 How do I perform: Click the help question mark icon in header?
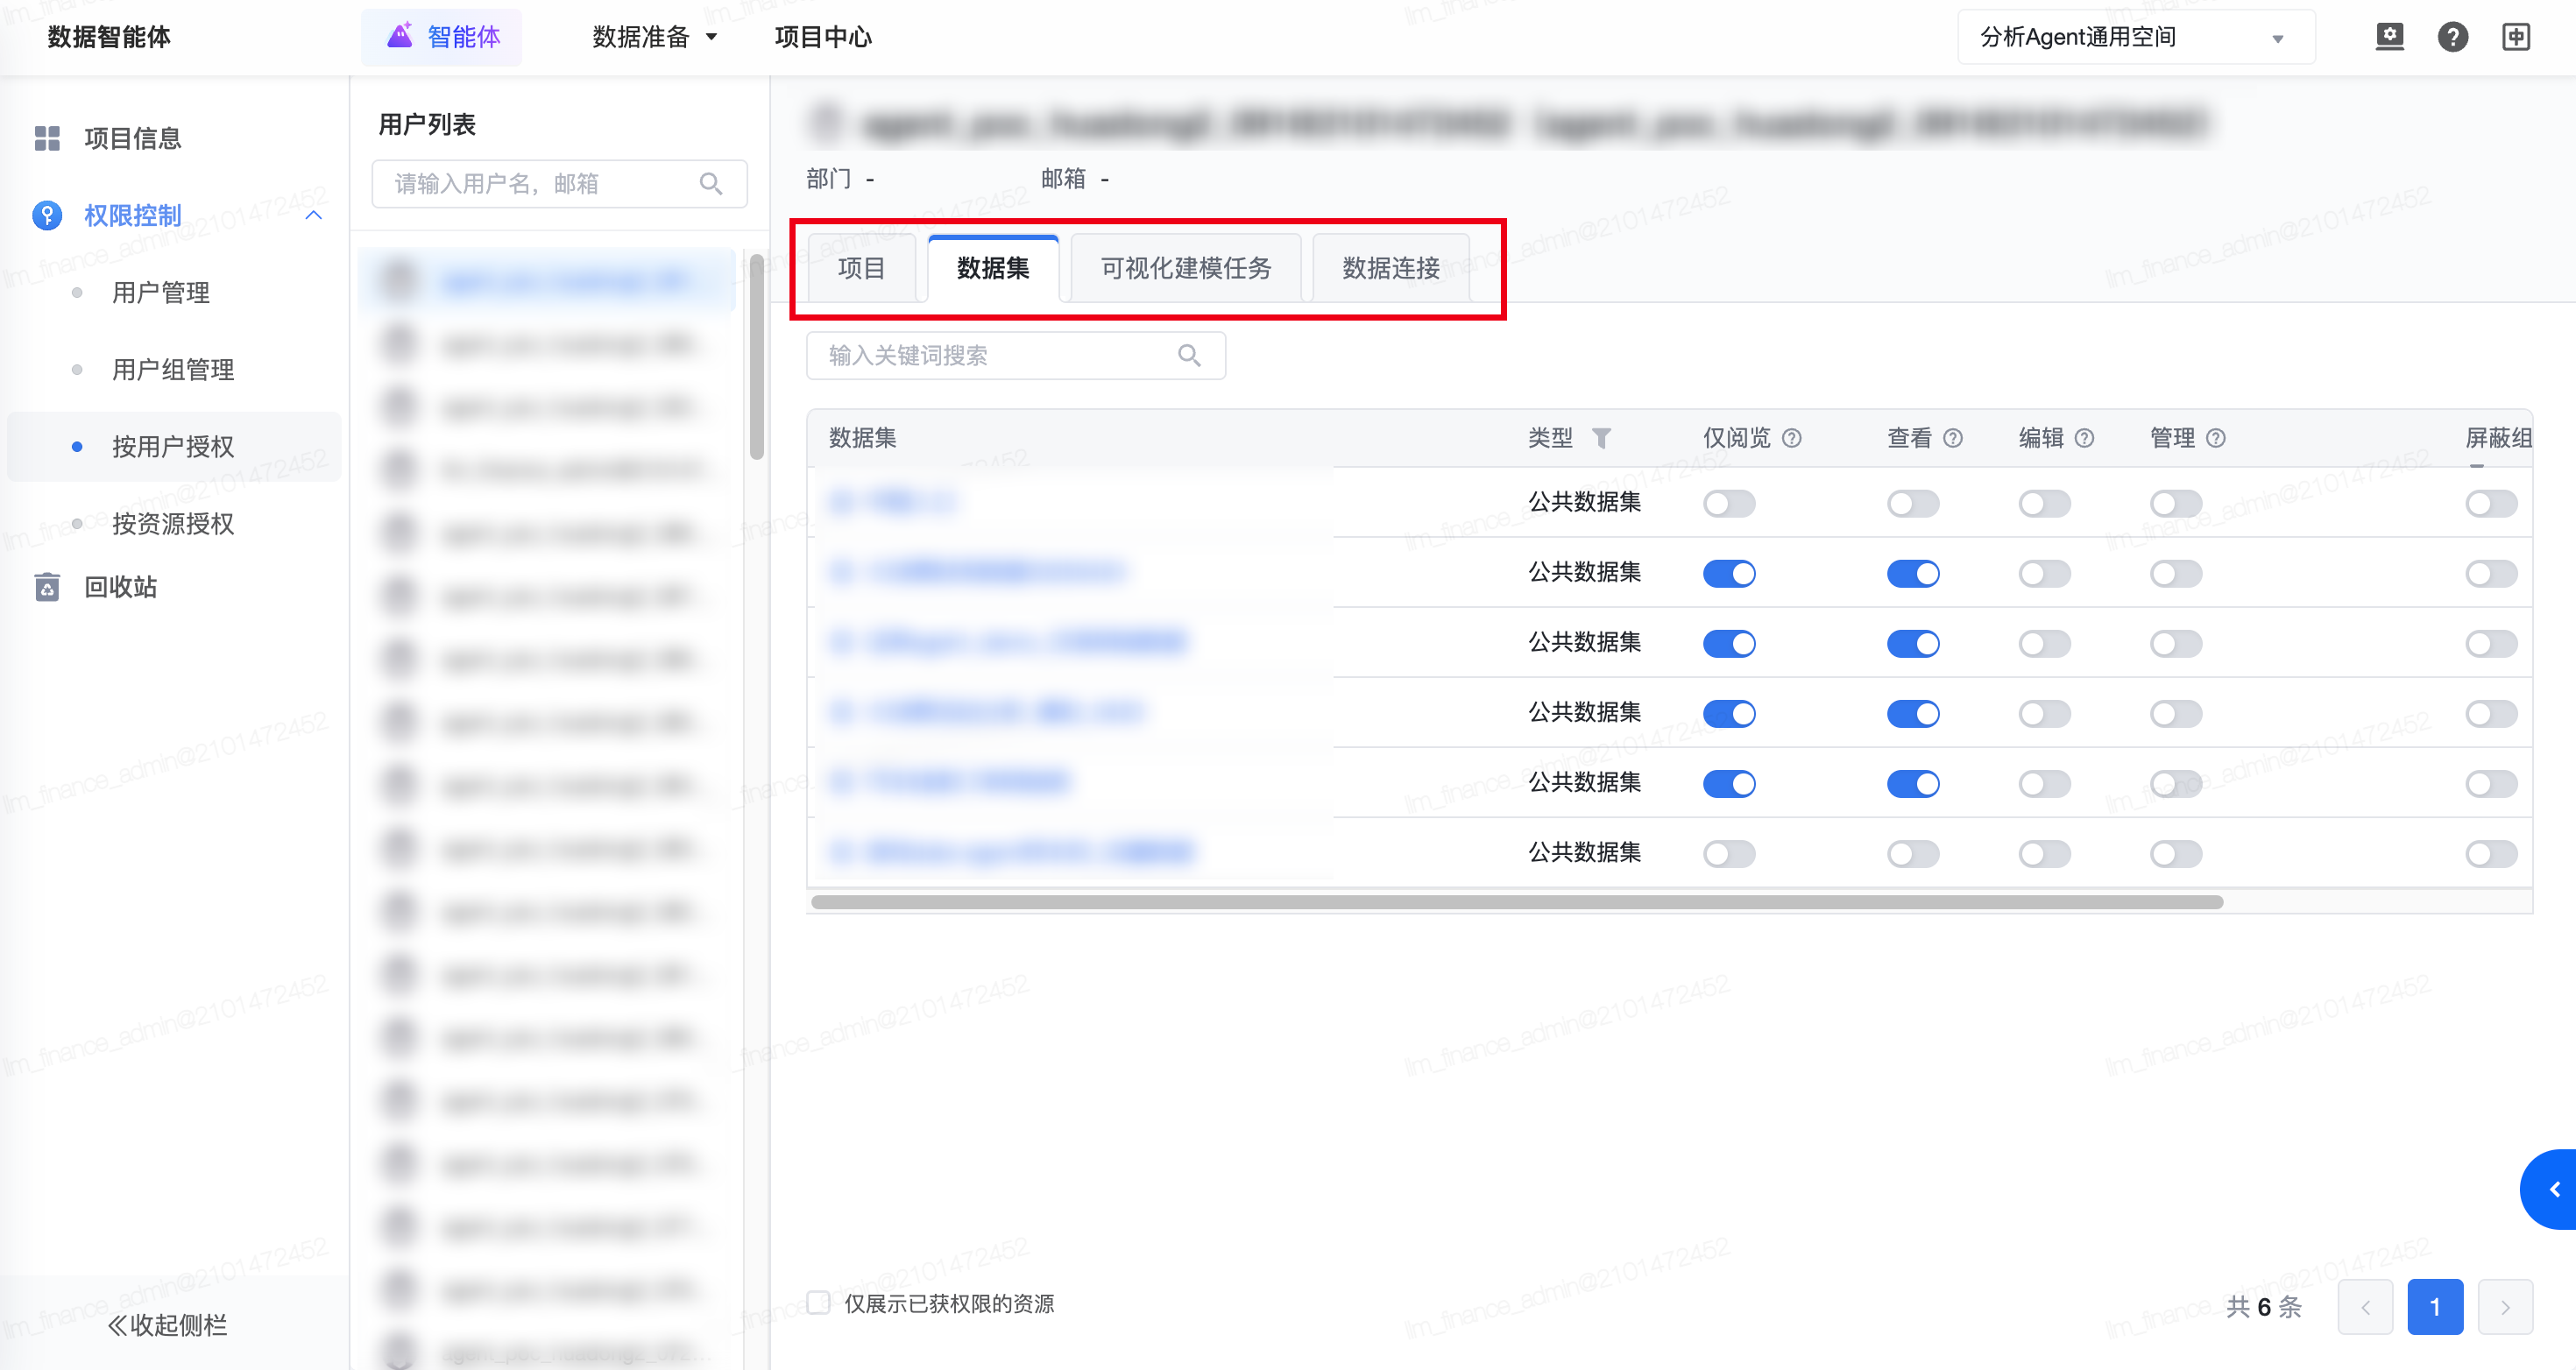click(2452, 37)
